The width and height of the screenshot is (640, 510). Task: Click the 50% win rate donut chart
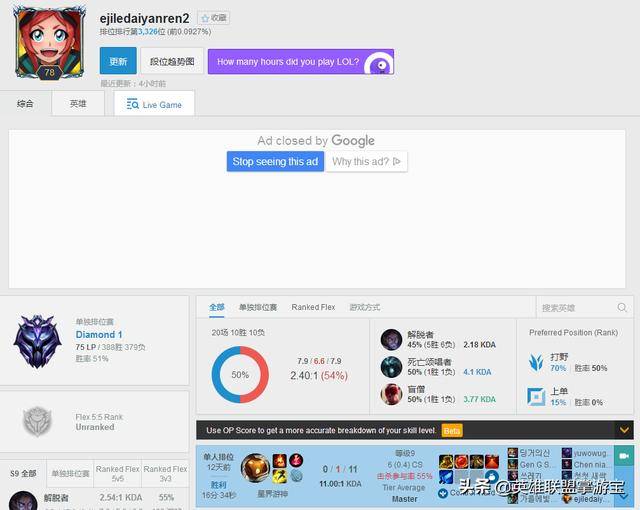240,375
